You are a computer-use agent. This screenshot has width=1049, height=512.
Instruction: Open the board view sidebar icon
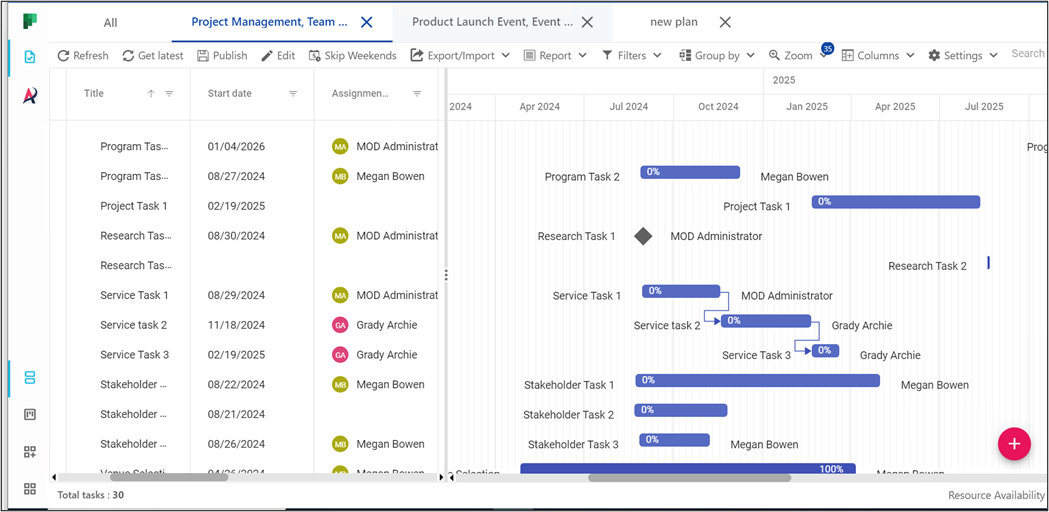point(30,414)
